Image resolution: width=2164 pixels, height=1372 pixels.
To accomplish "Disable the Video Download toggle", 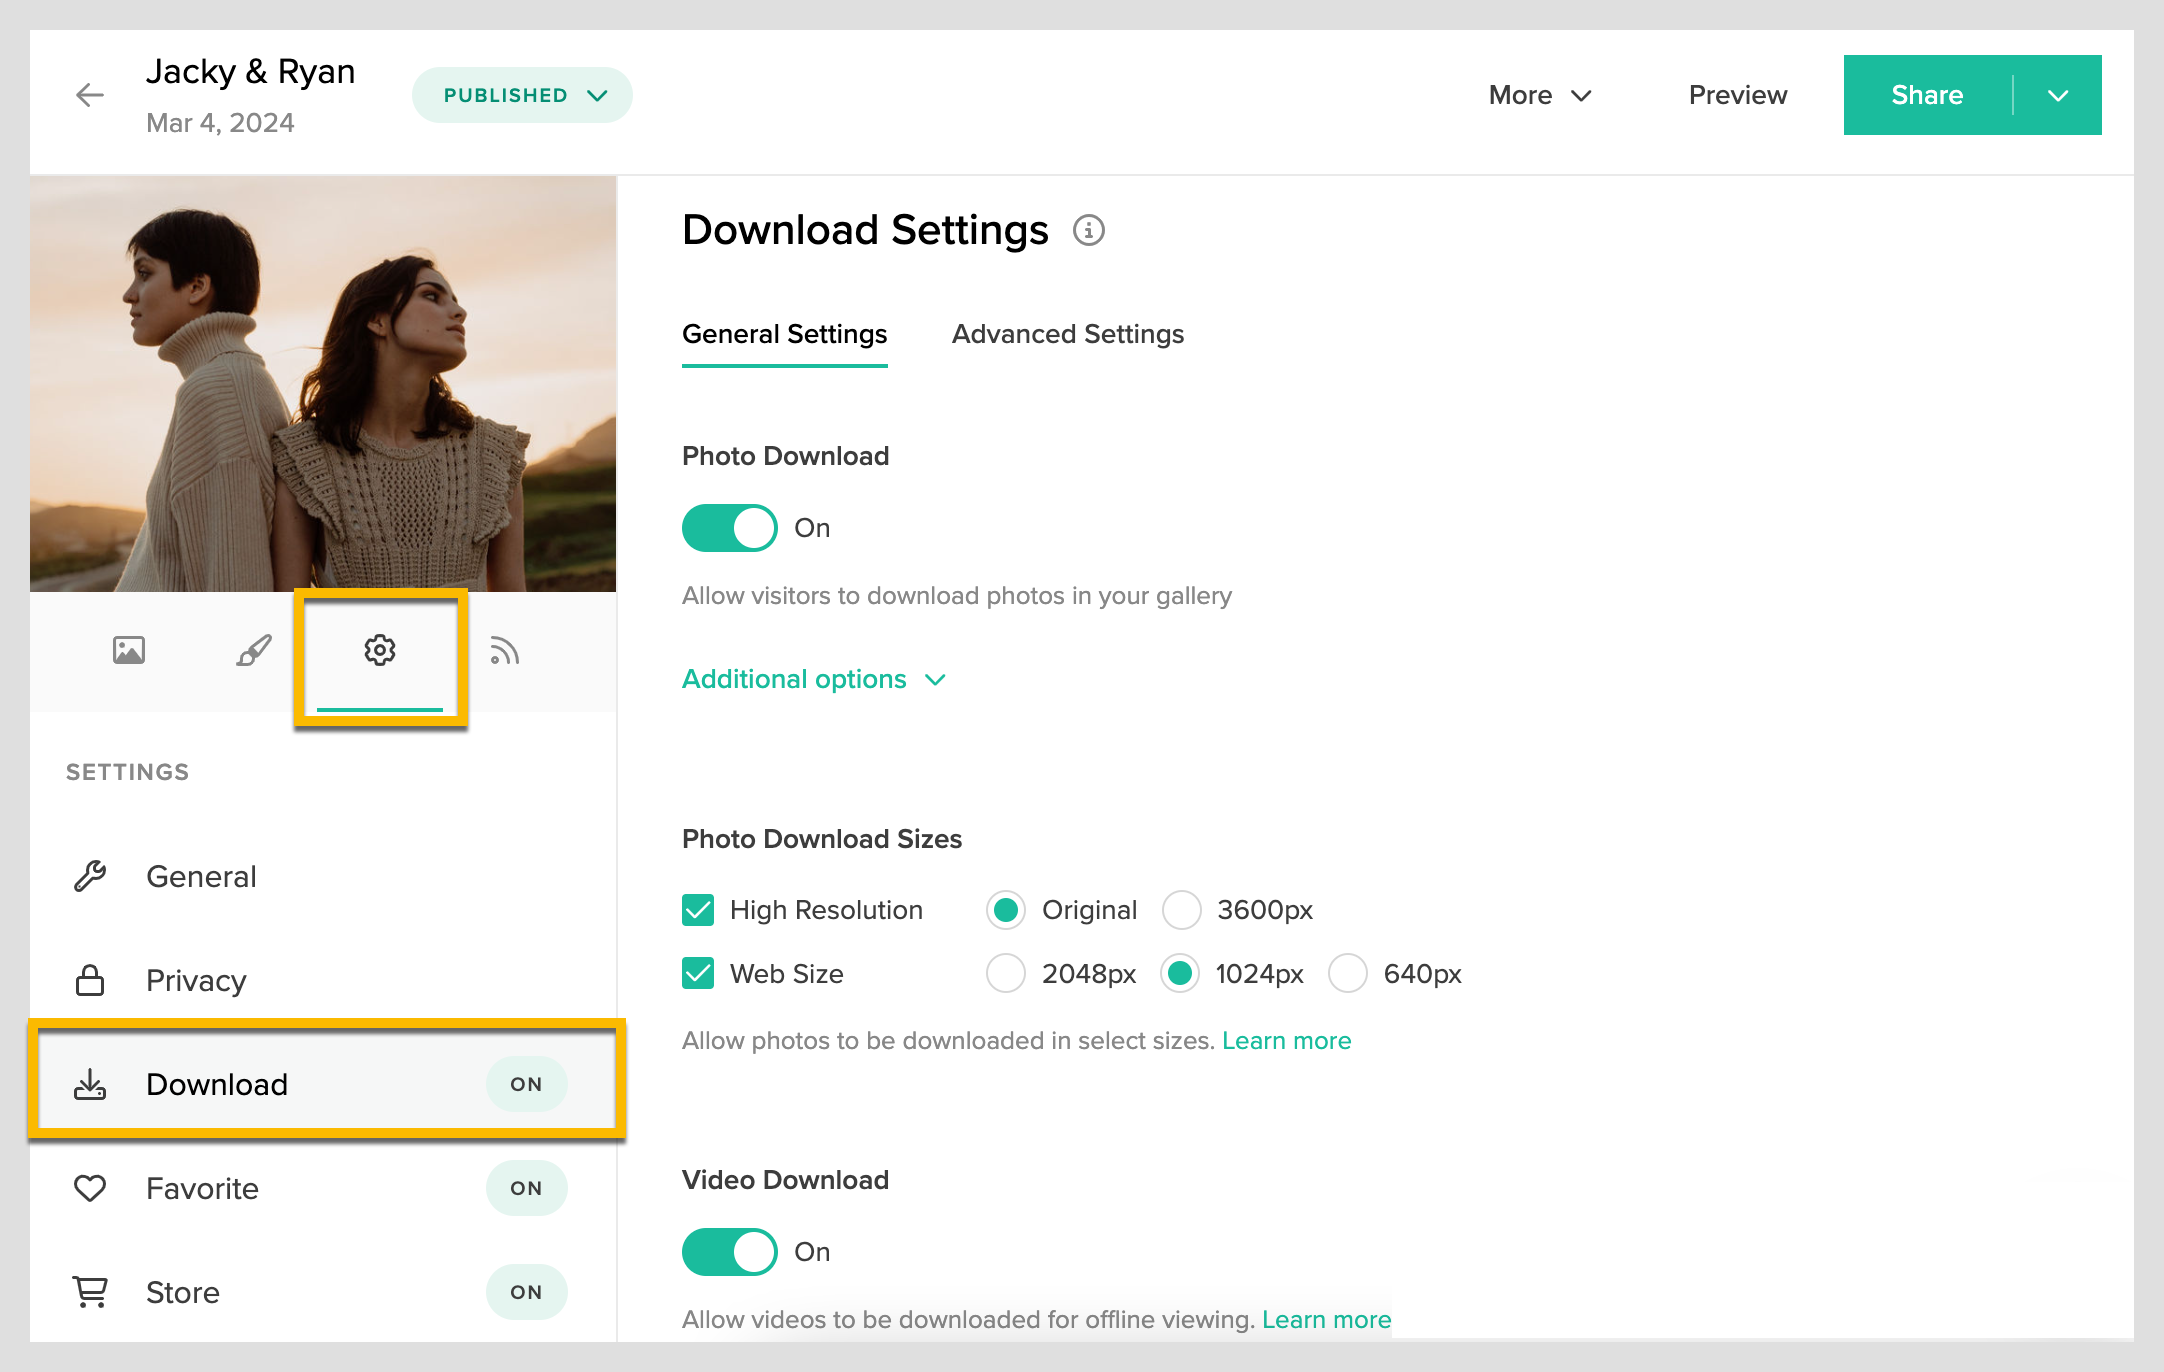I will tap(730, 1252).
